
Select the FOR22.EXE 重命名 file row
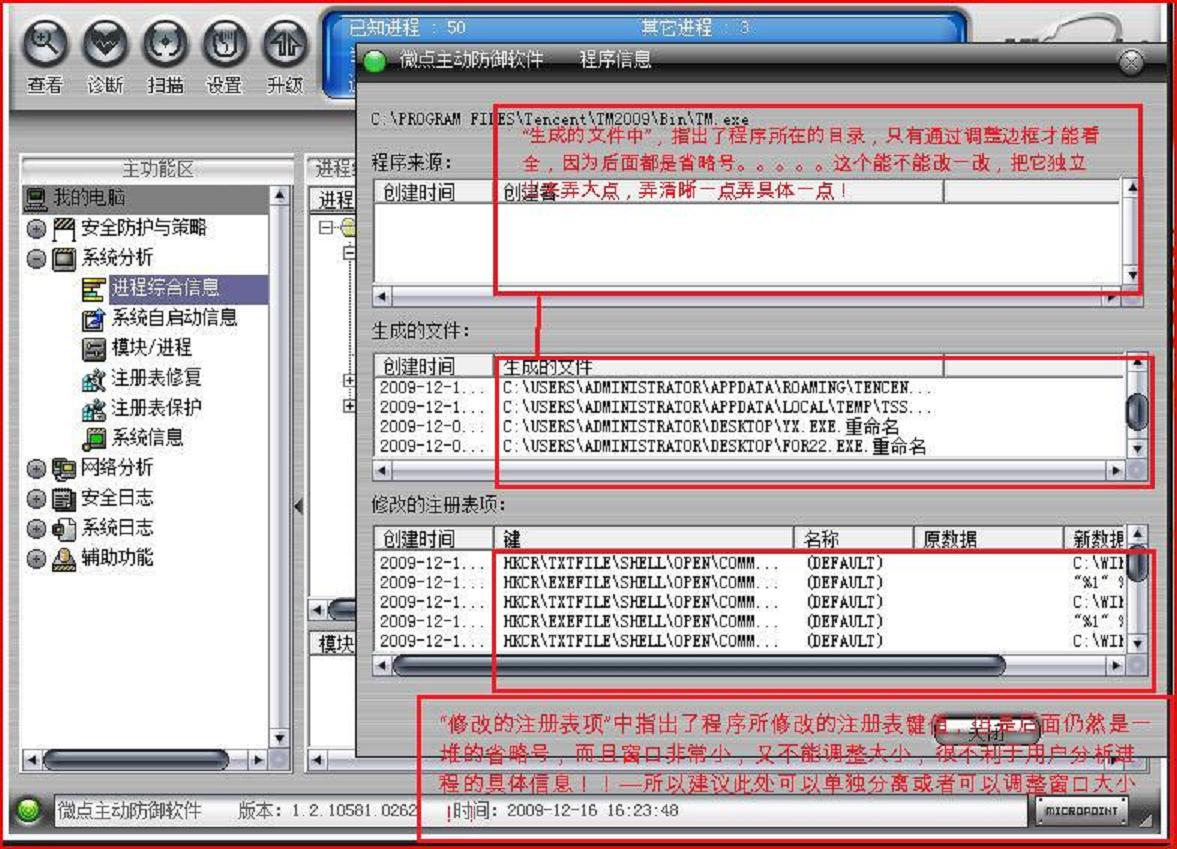click(x=750, y=447)
